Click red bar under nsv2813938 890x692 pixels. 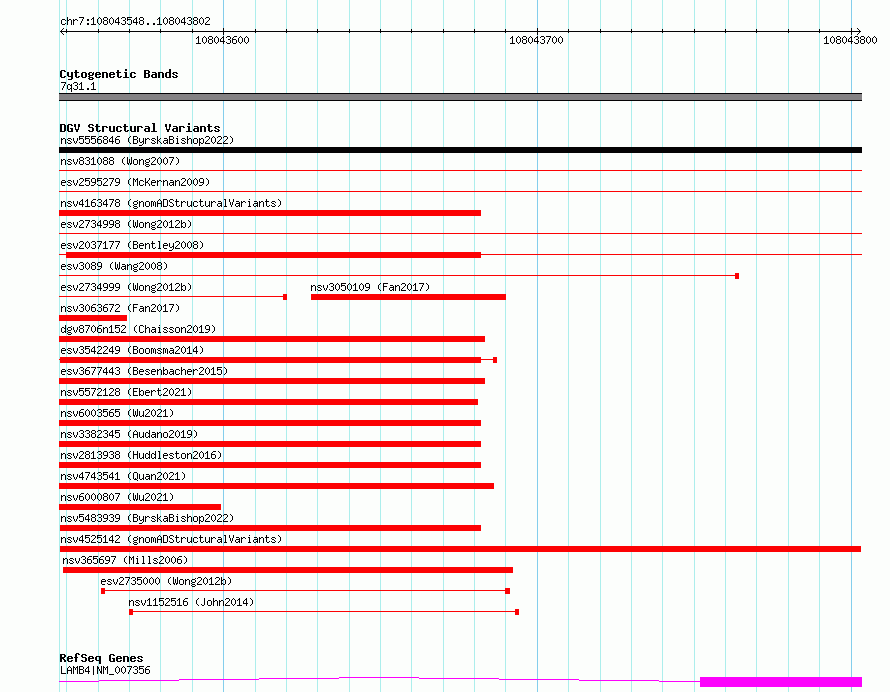pyautogui.click(x=270, y=465)
